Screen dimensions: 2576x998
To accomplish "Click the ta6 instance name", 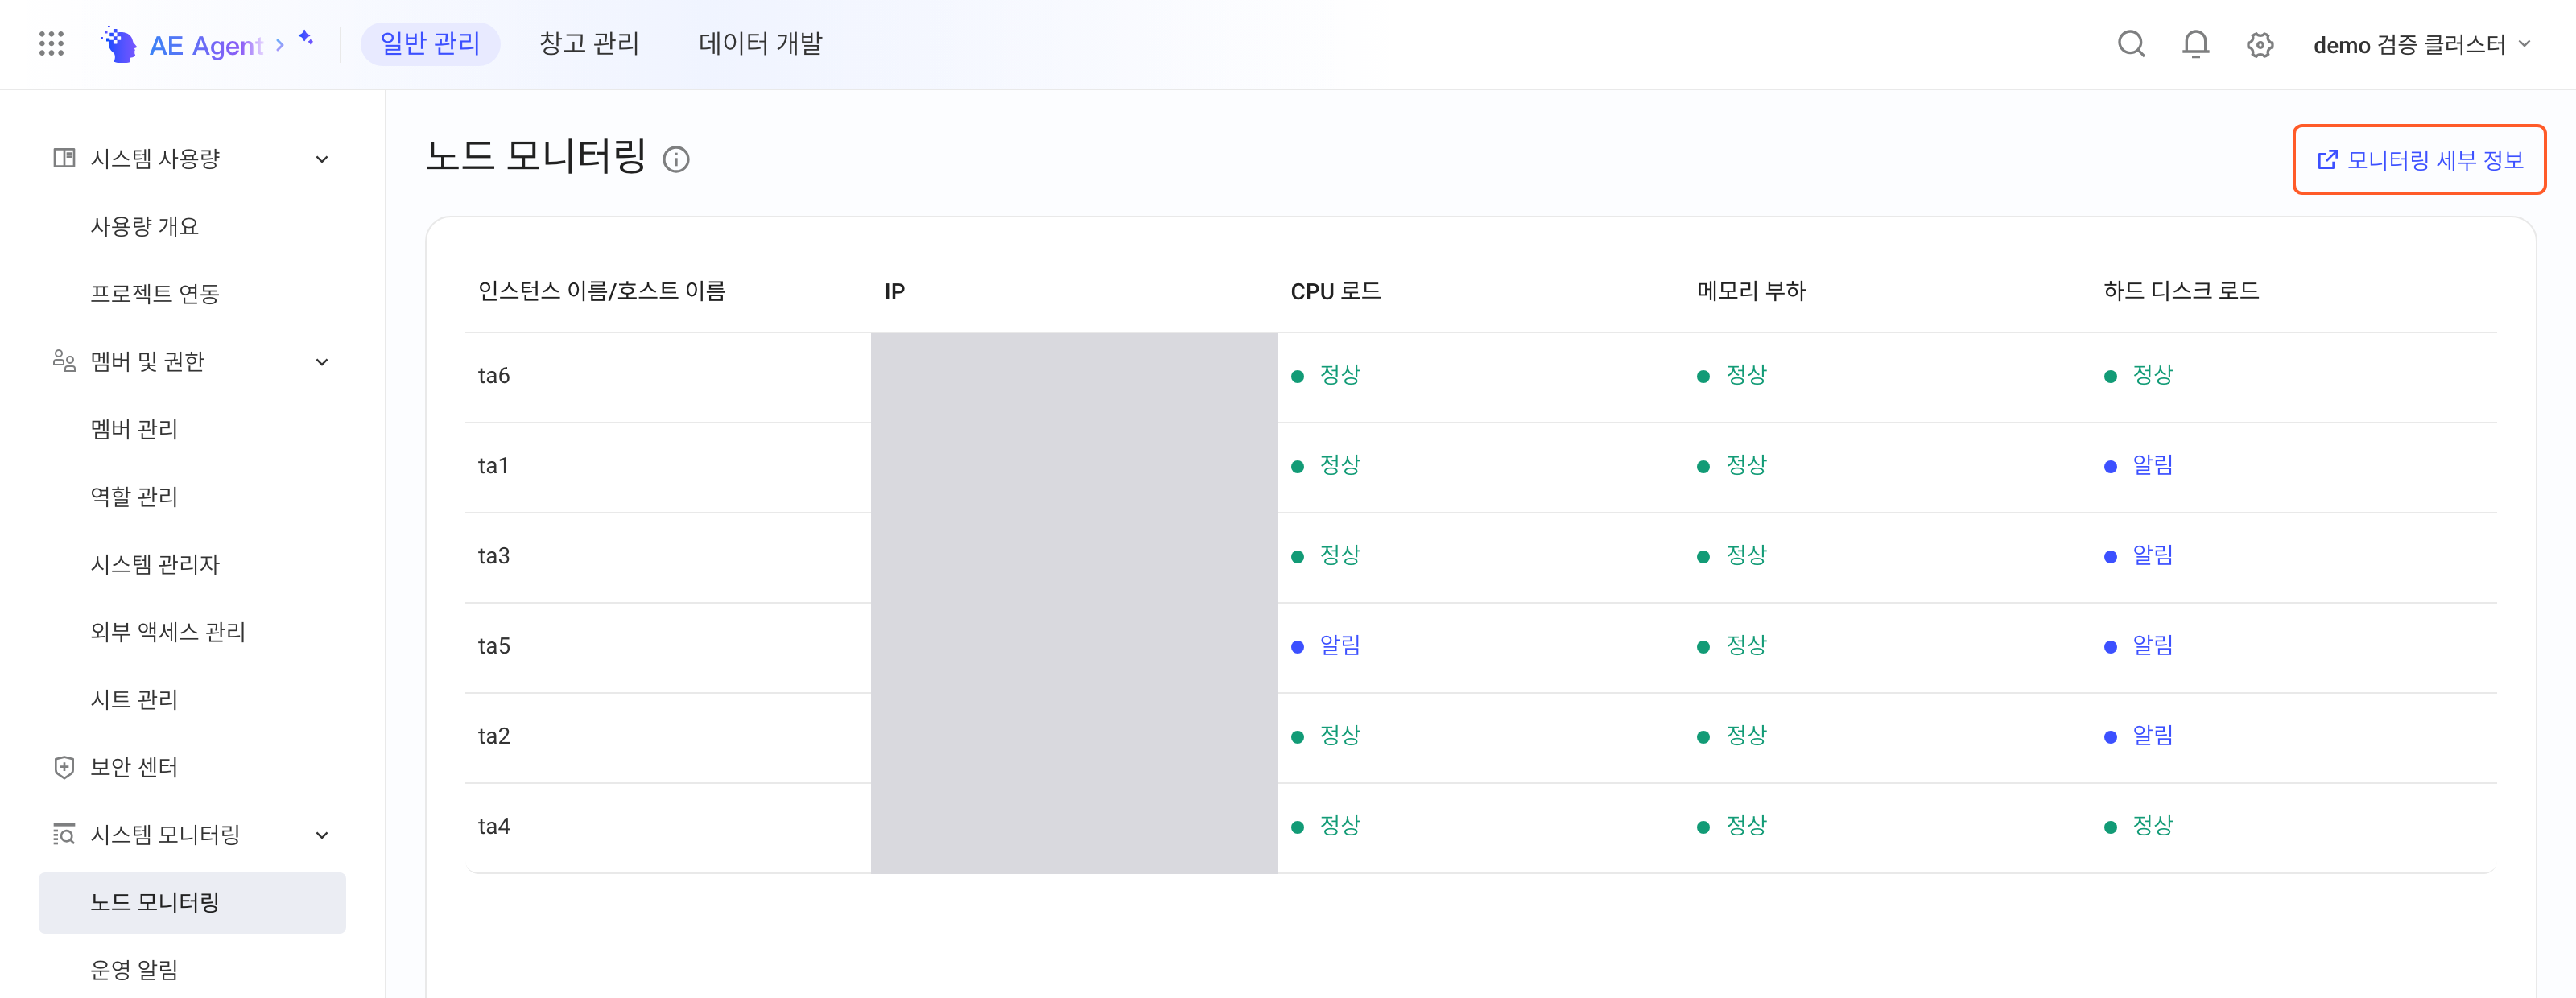I will click(x=494, y=376).
